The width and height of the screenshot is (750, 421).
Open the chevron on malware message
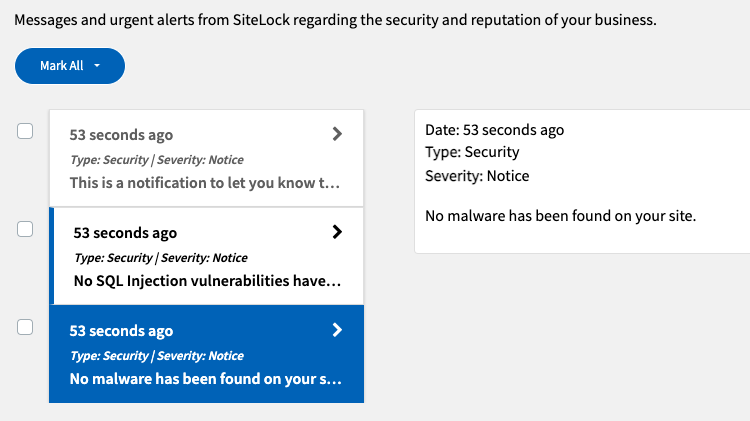pos(337,330)
